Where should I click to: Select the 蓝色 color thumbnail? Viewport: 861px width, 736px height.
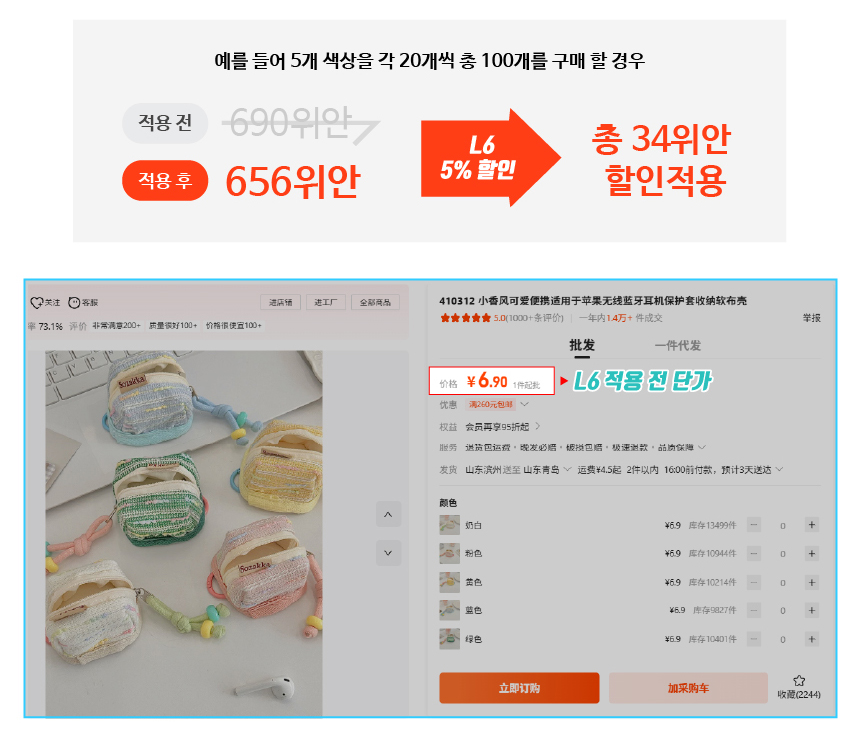(x=449, y=610)
